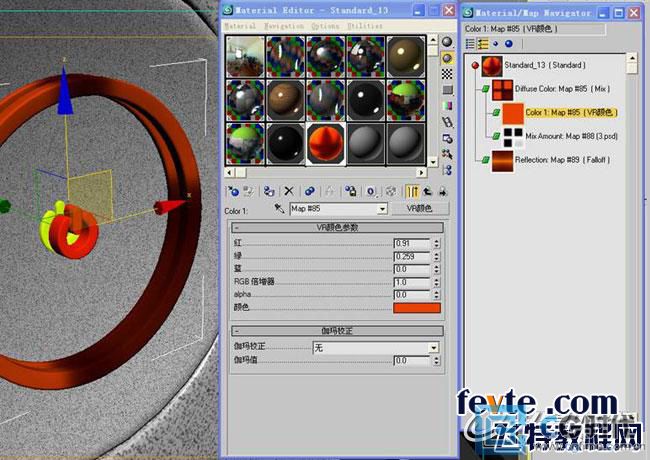This screenshot has height=460, width=650.
Task: Click Put Material to Scene icon
Action: point(249,191)
